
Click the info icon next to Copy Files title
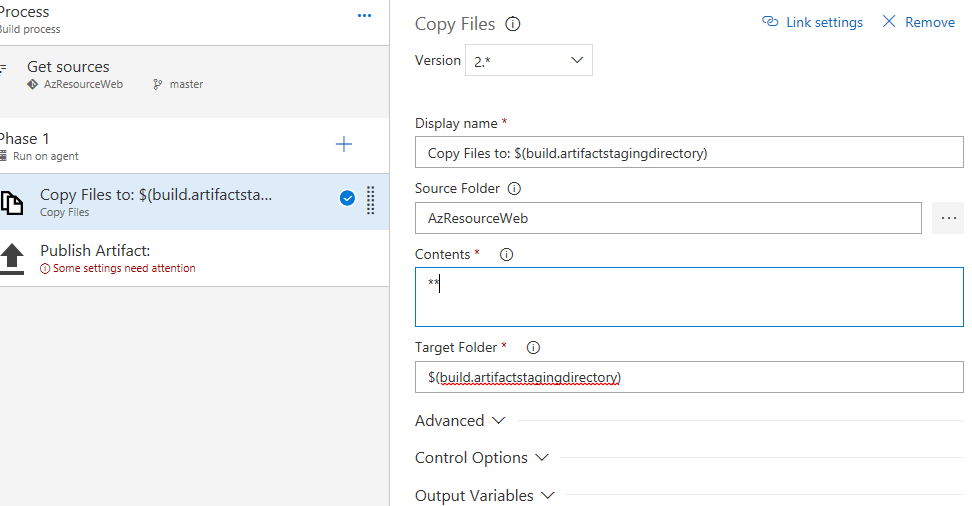point(513,24)
